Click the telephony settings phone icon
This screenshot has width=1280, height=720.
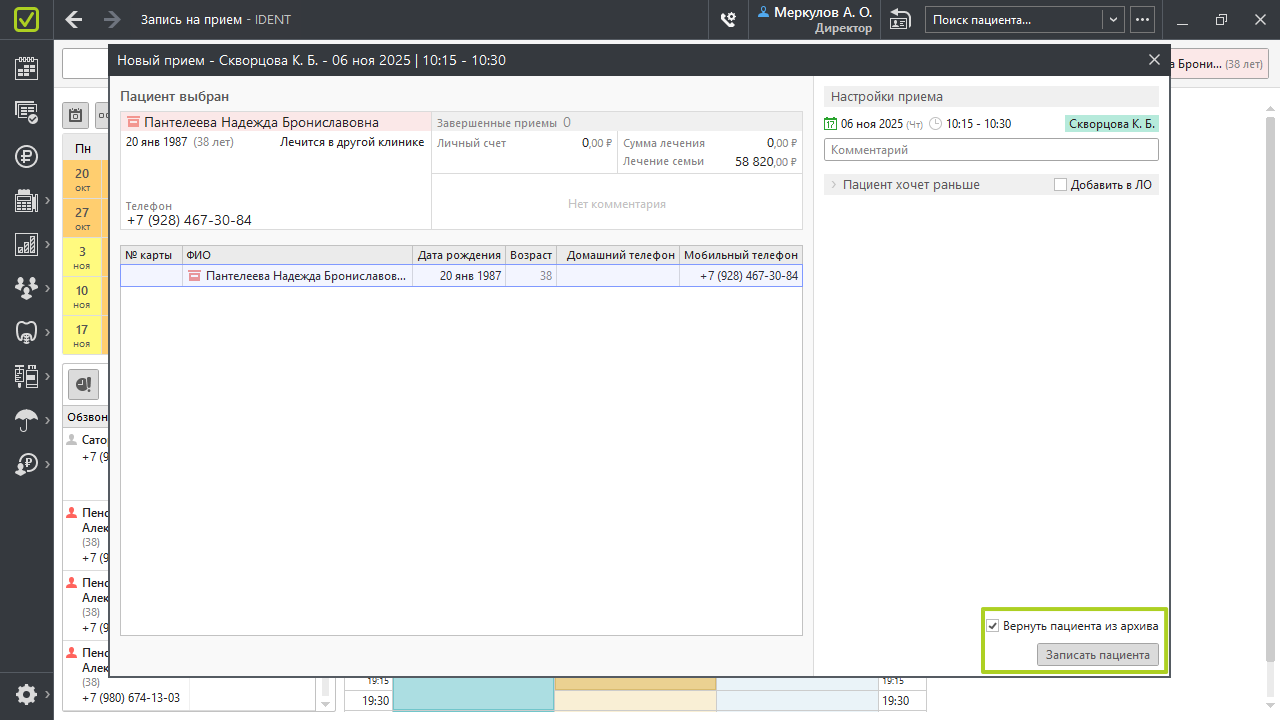pyautogui.click(x=728, y=20)
